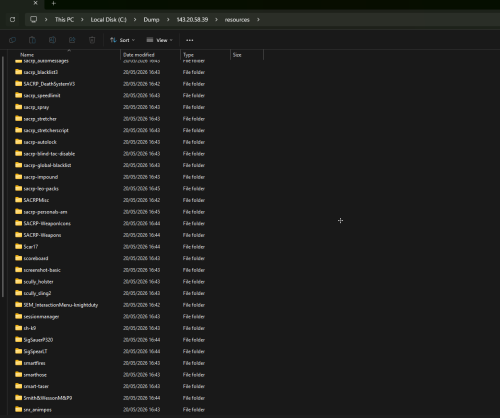Screen dimensions: 500x418
Task: Close the current Explorer tab
Action: tap(36, 3)
